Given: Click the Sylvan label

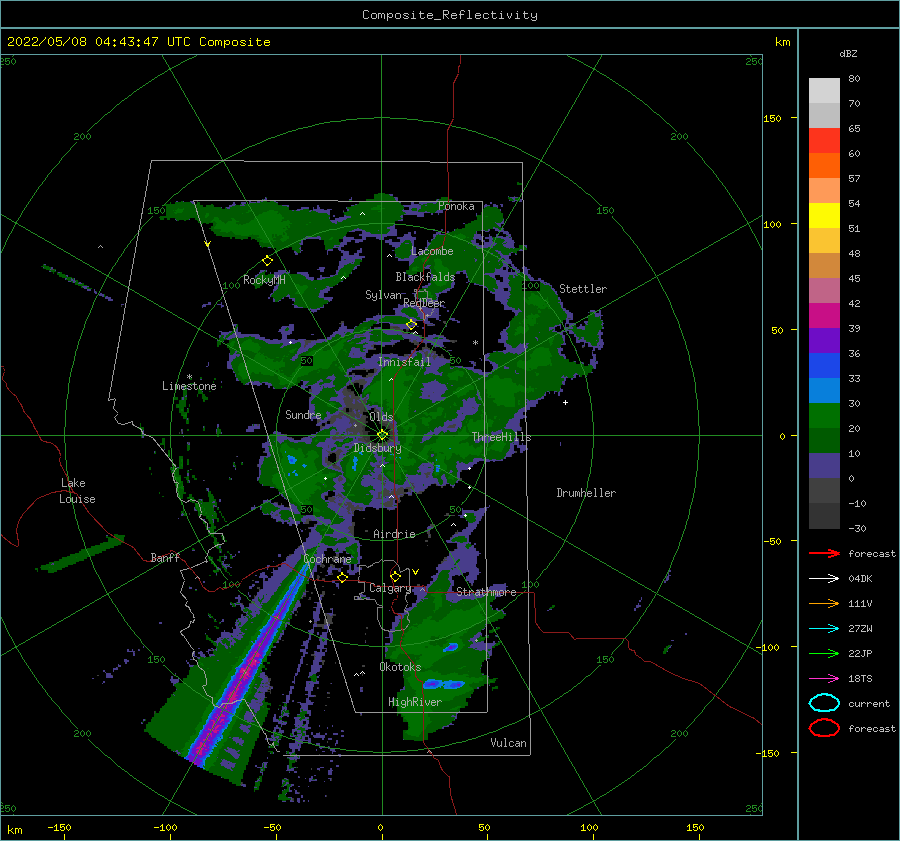Looking at the screenshot, I should [x=383, y=295].
